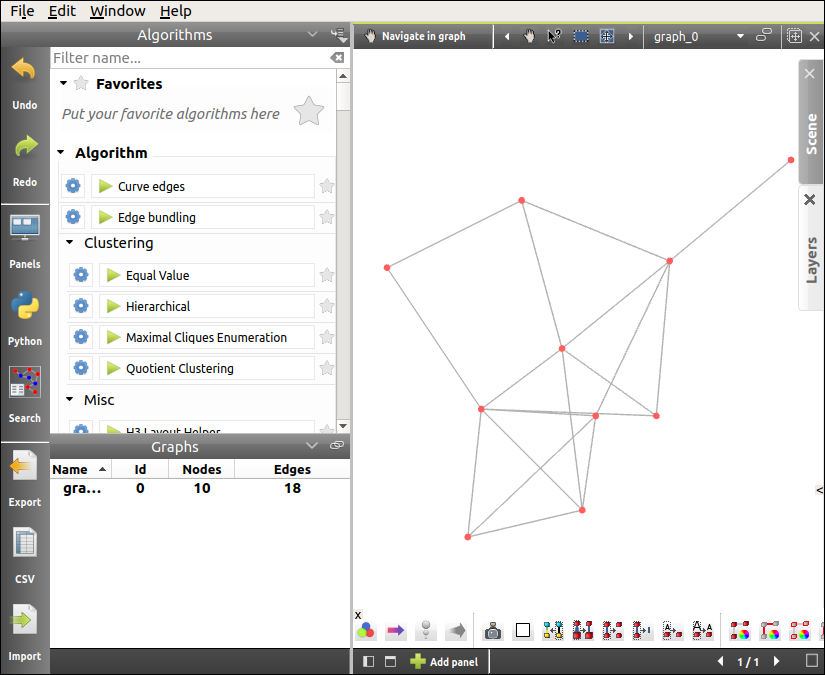The width and height of the screenshot is (825, 675).
Task: Click the Filter name input field
Action: (190, 58)
